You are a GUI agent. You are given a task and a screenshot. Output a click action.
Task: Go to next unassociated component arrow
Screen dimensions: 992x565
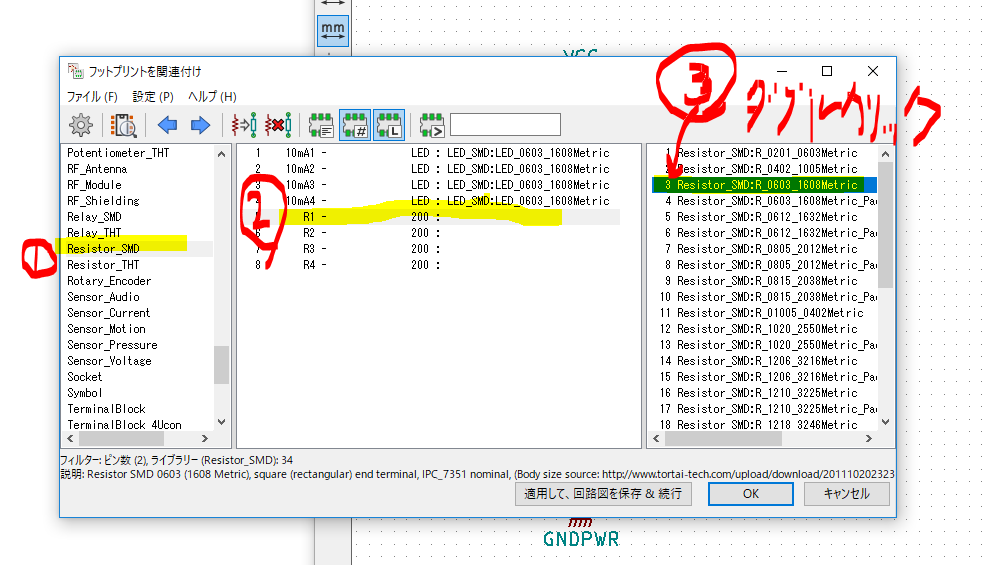click(x=200, y=125)
